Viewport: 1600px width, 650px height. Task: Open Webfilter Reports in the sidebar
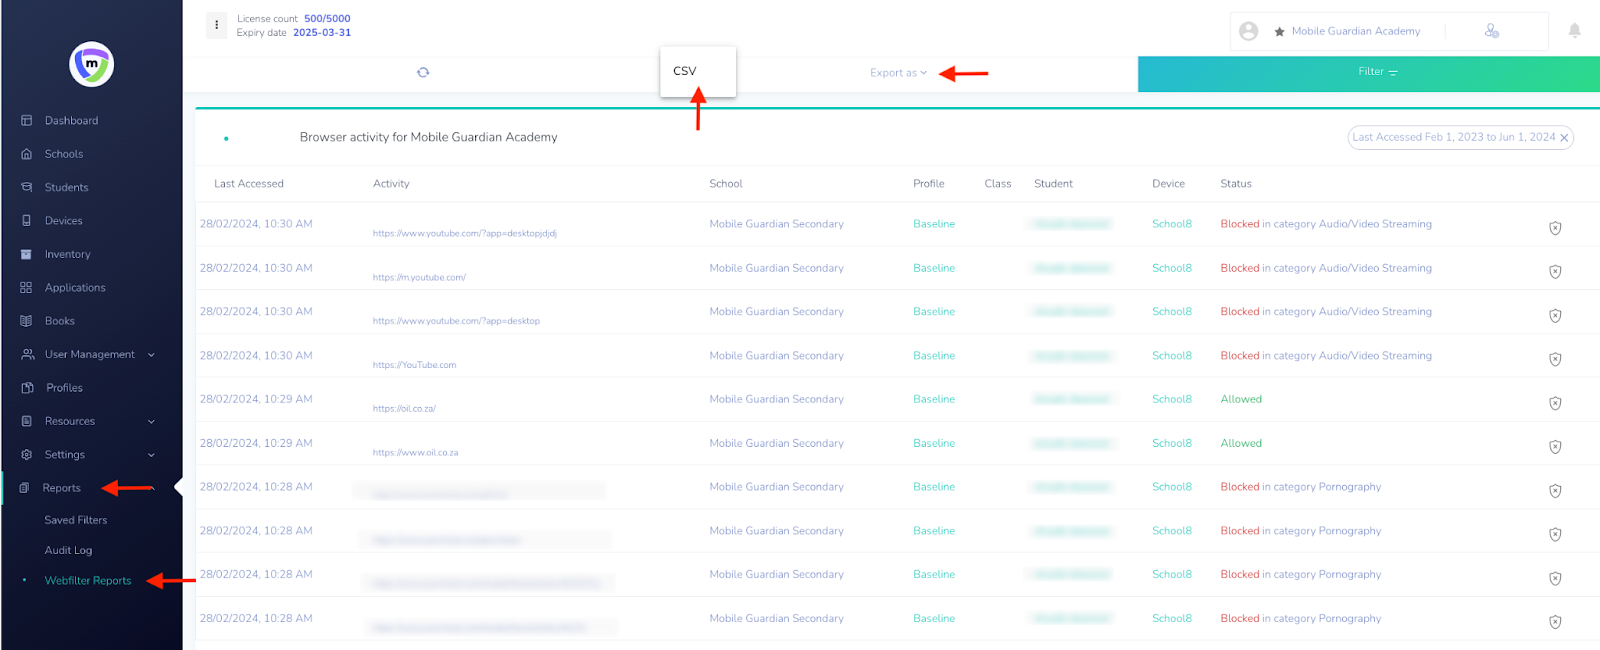click(x=88, y=581)
